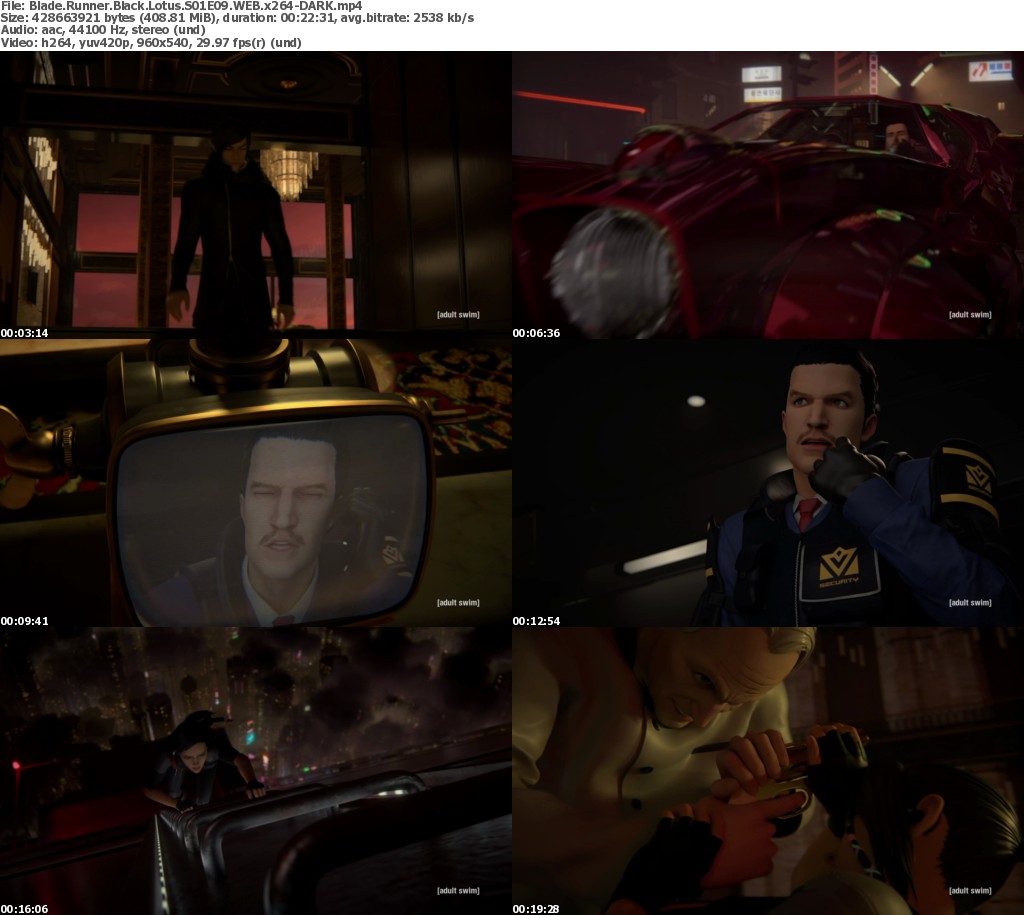Click the 00:03:14 timestamp
The height and width of the screenshot is (915, 1024).
(25, 333)
